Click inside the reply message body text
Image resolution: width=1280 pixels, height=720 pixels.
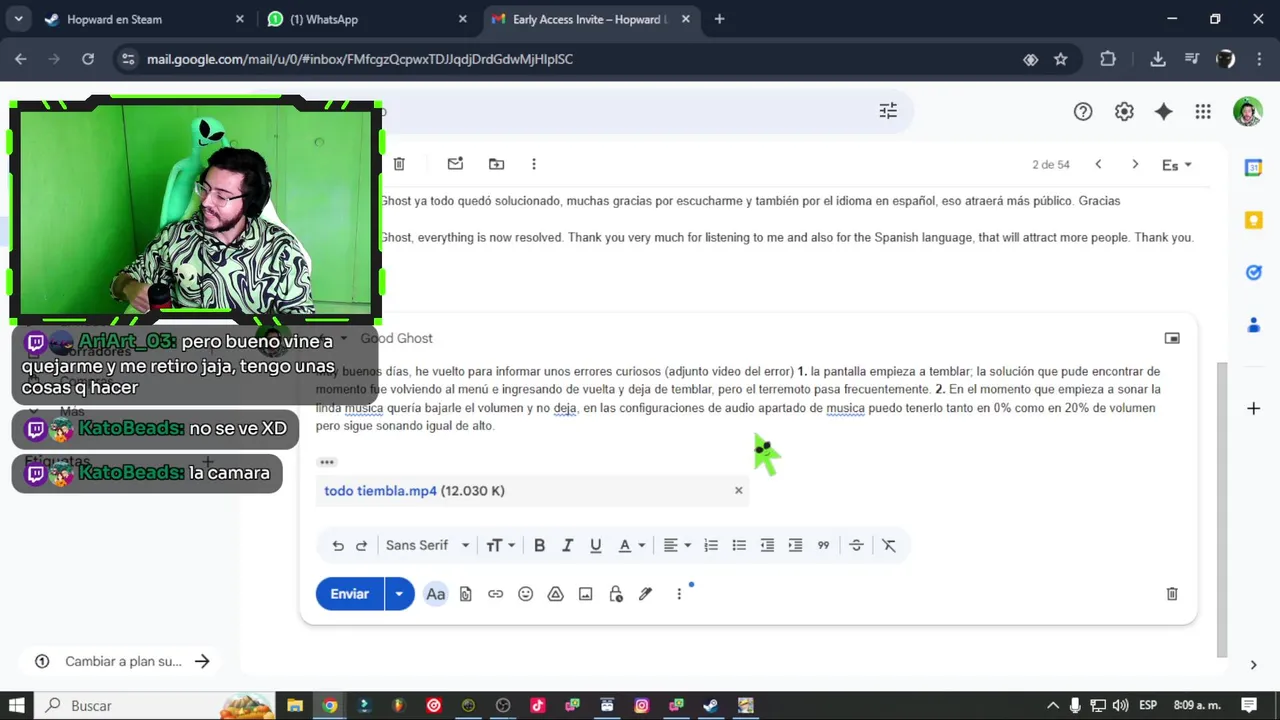click(738, 398)
